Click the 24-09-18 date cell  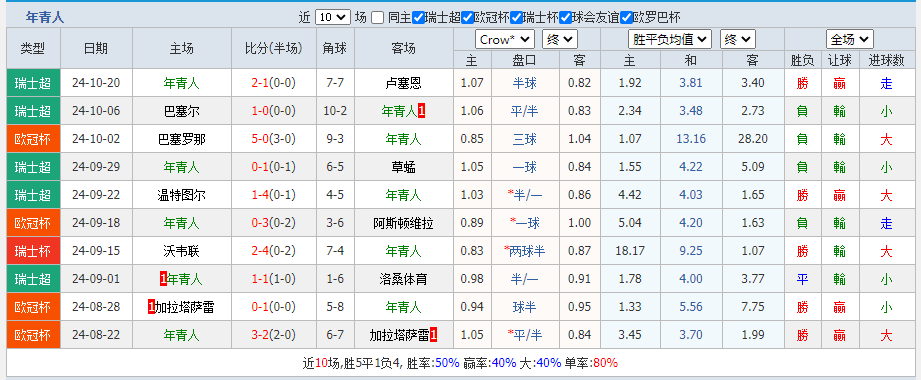coord(96,223)
